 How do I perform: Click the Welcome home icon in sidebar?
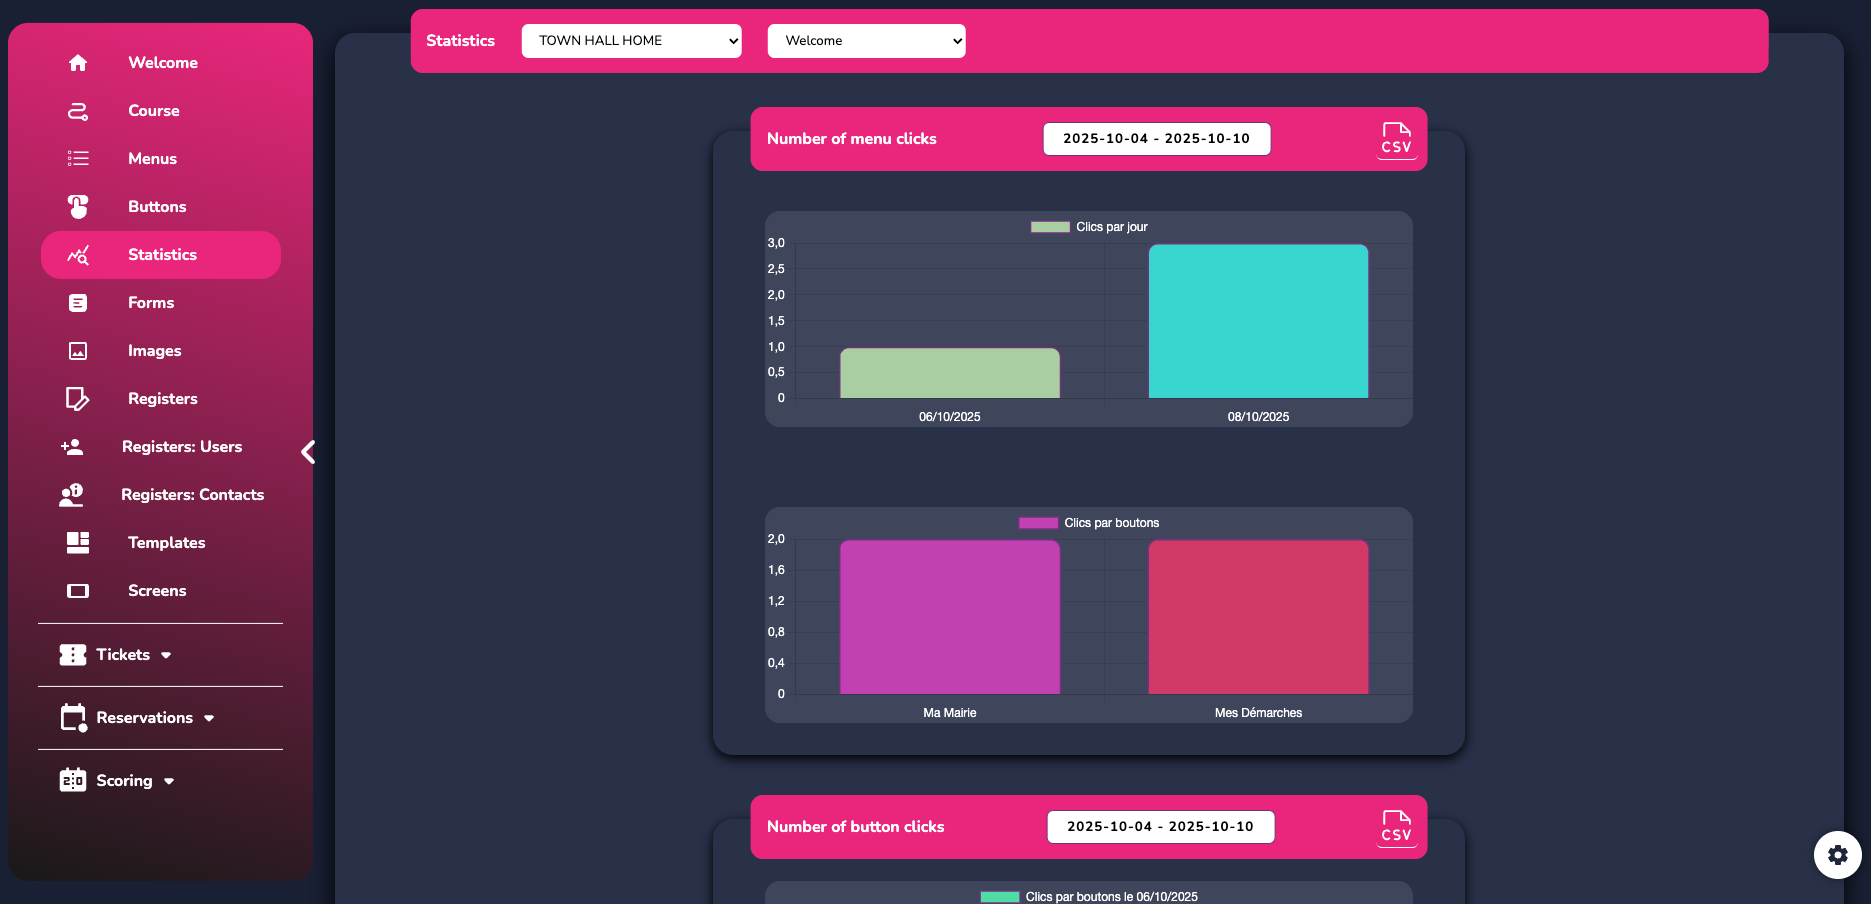click(78, 63)
